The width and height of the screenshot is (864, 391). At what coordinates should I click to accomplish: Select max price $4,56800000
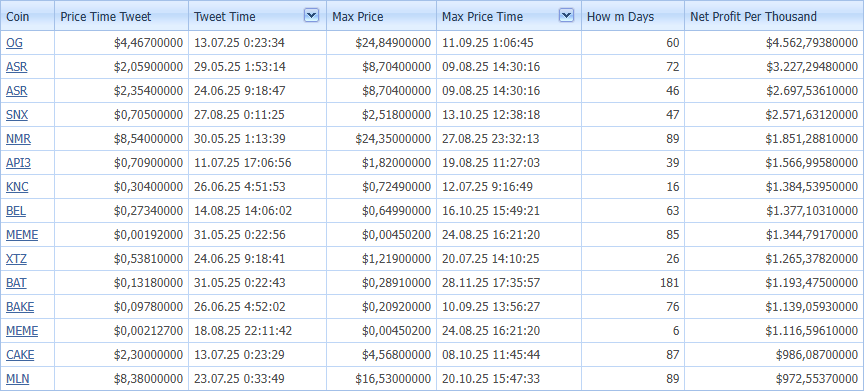[381, 355]
